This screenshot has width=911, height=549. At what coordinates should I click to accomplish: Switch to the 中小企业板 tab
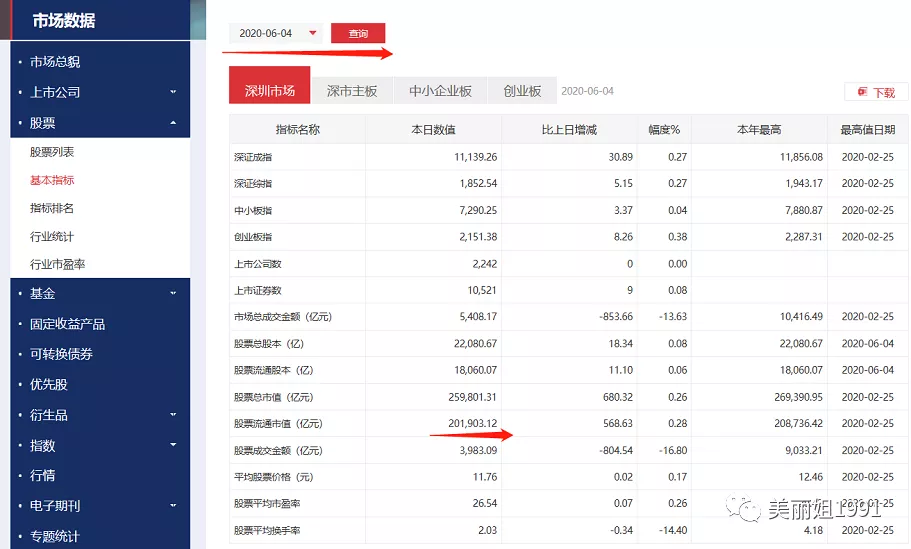click(x=440, y=91)
